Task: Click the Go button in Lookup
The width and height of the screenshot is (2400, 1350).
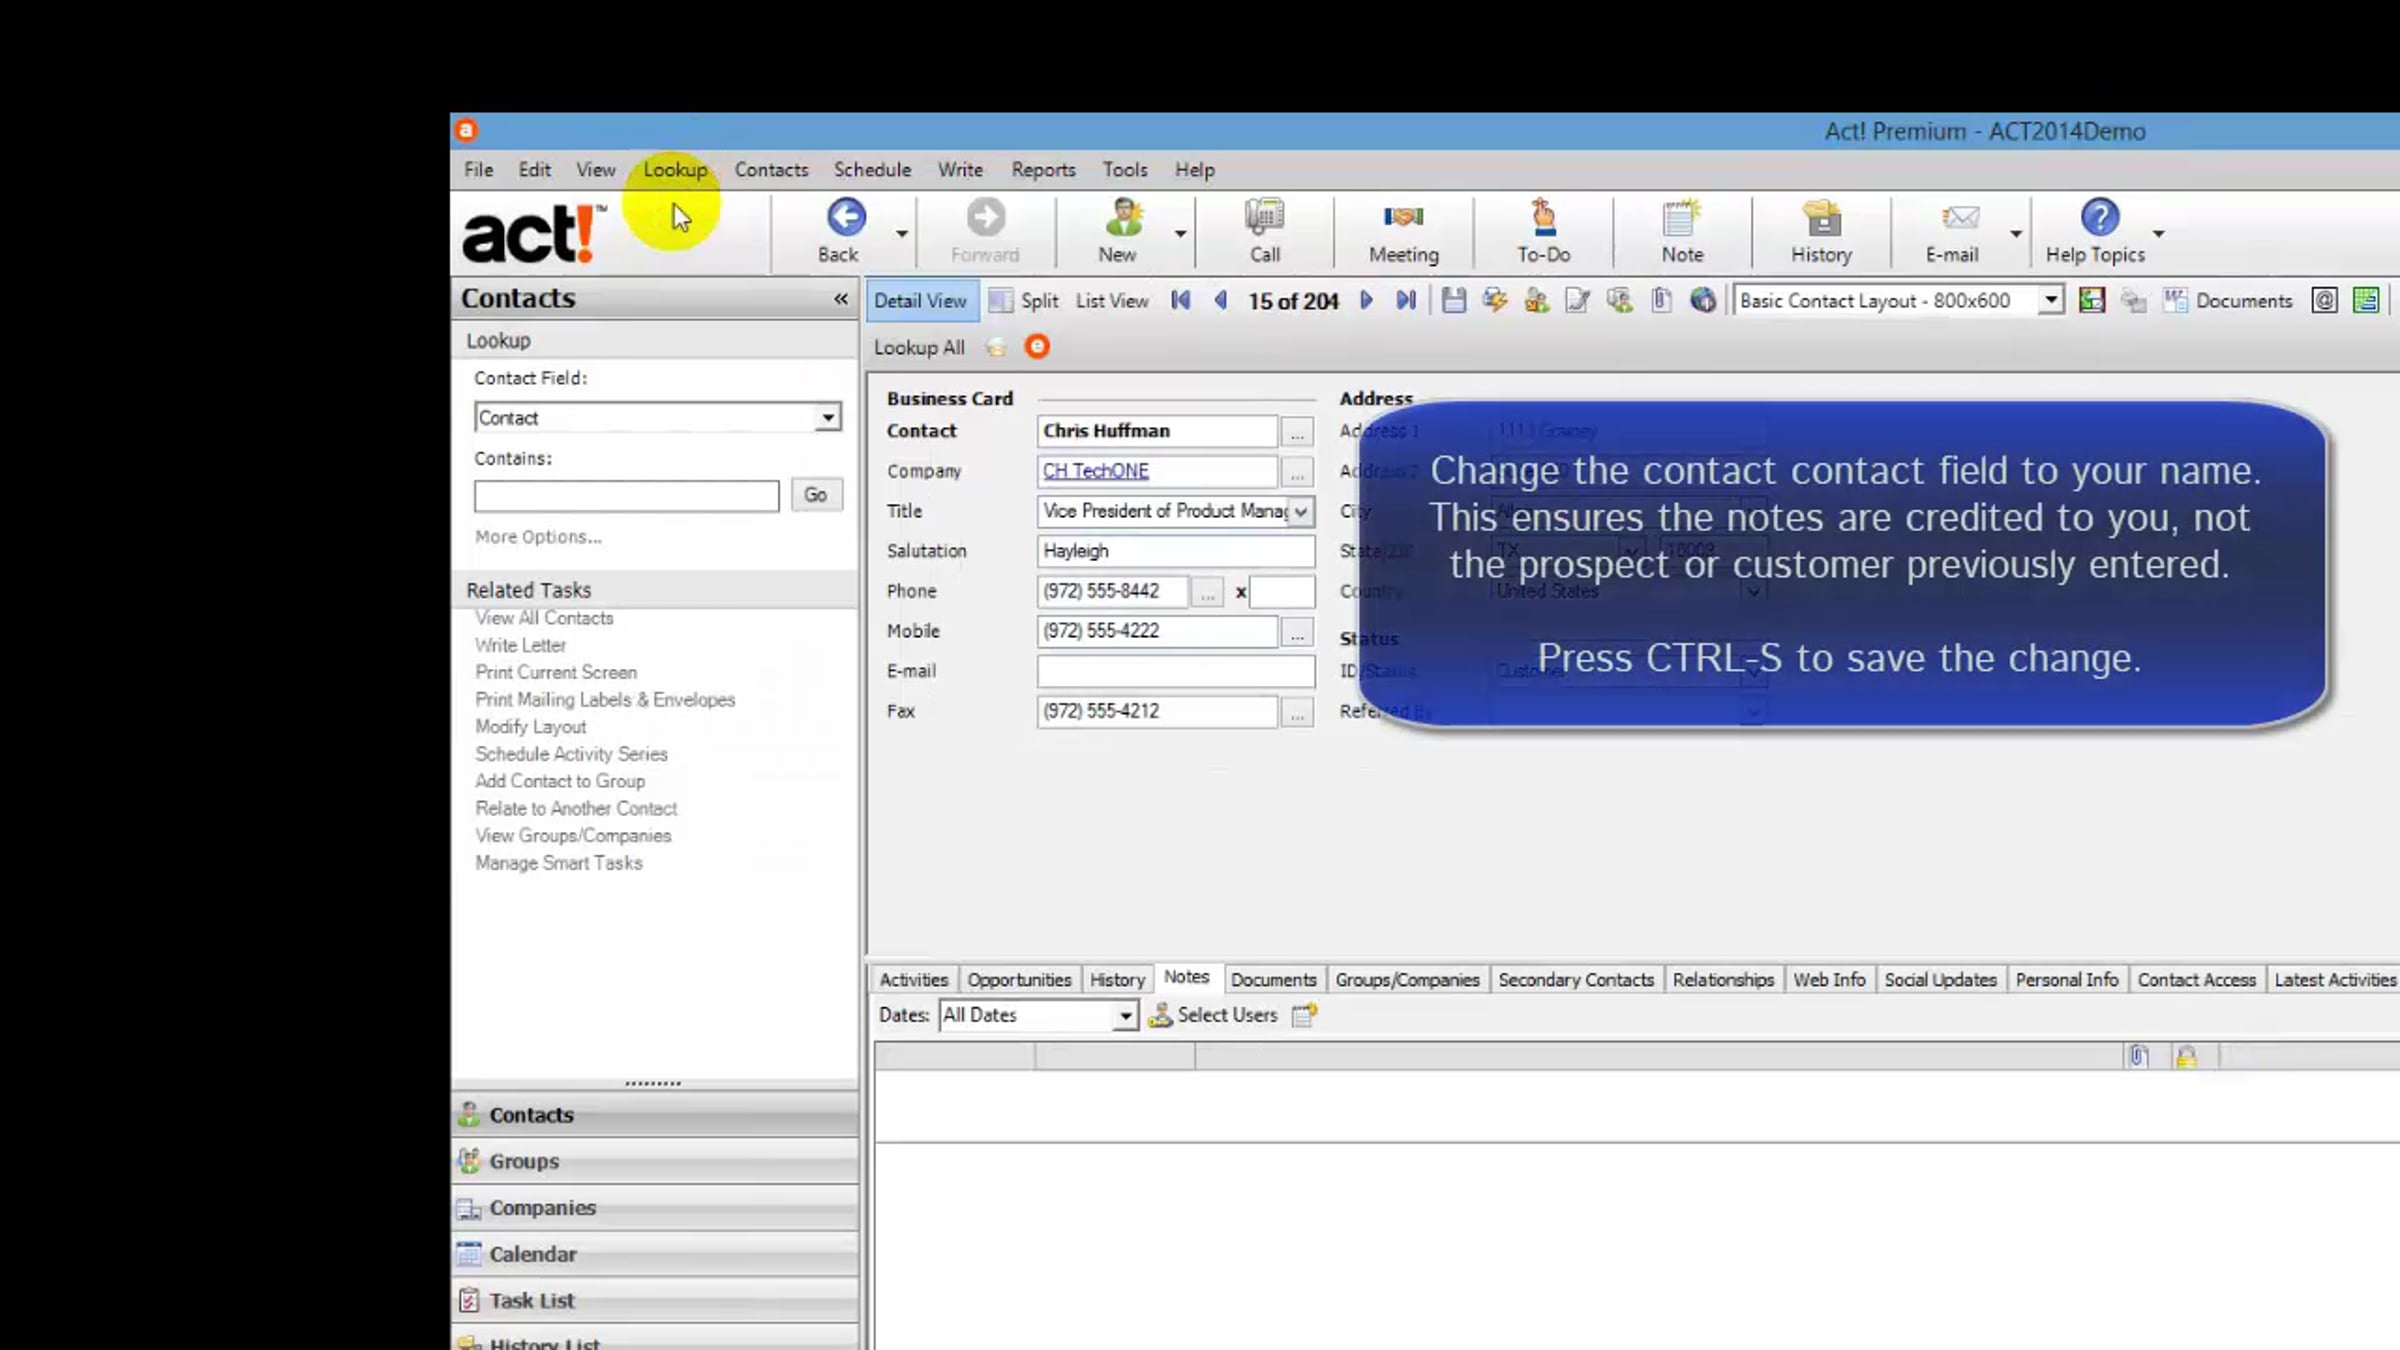Action: coord(816,495)
